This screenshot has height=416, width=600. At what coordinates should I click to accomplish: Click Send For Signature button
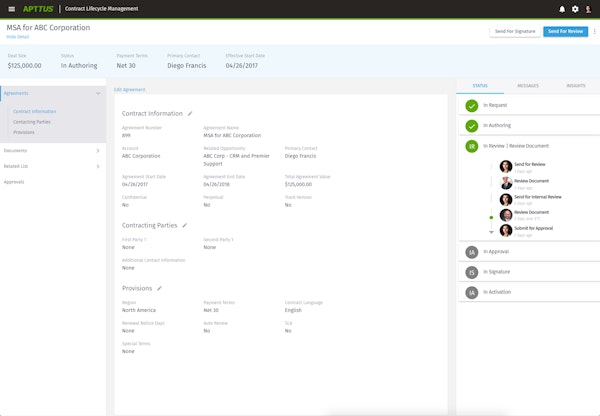tap(515, 31)
